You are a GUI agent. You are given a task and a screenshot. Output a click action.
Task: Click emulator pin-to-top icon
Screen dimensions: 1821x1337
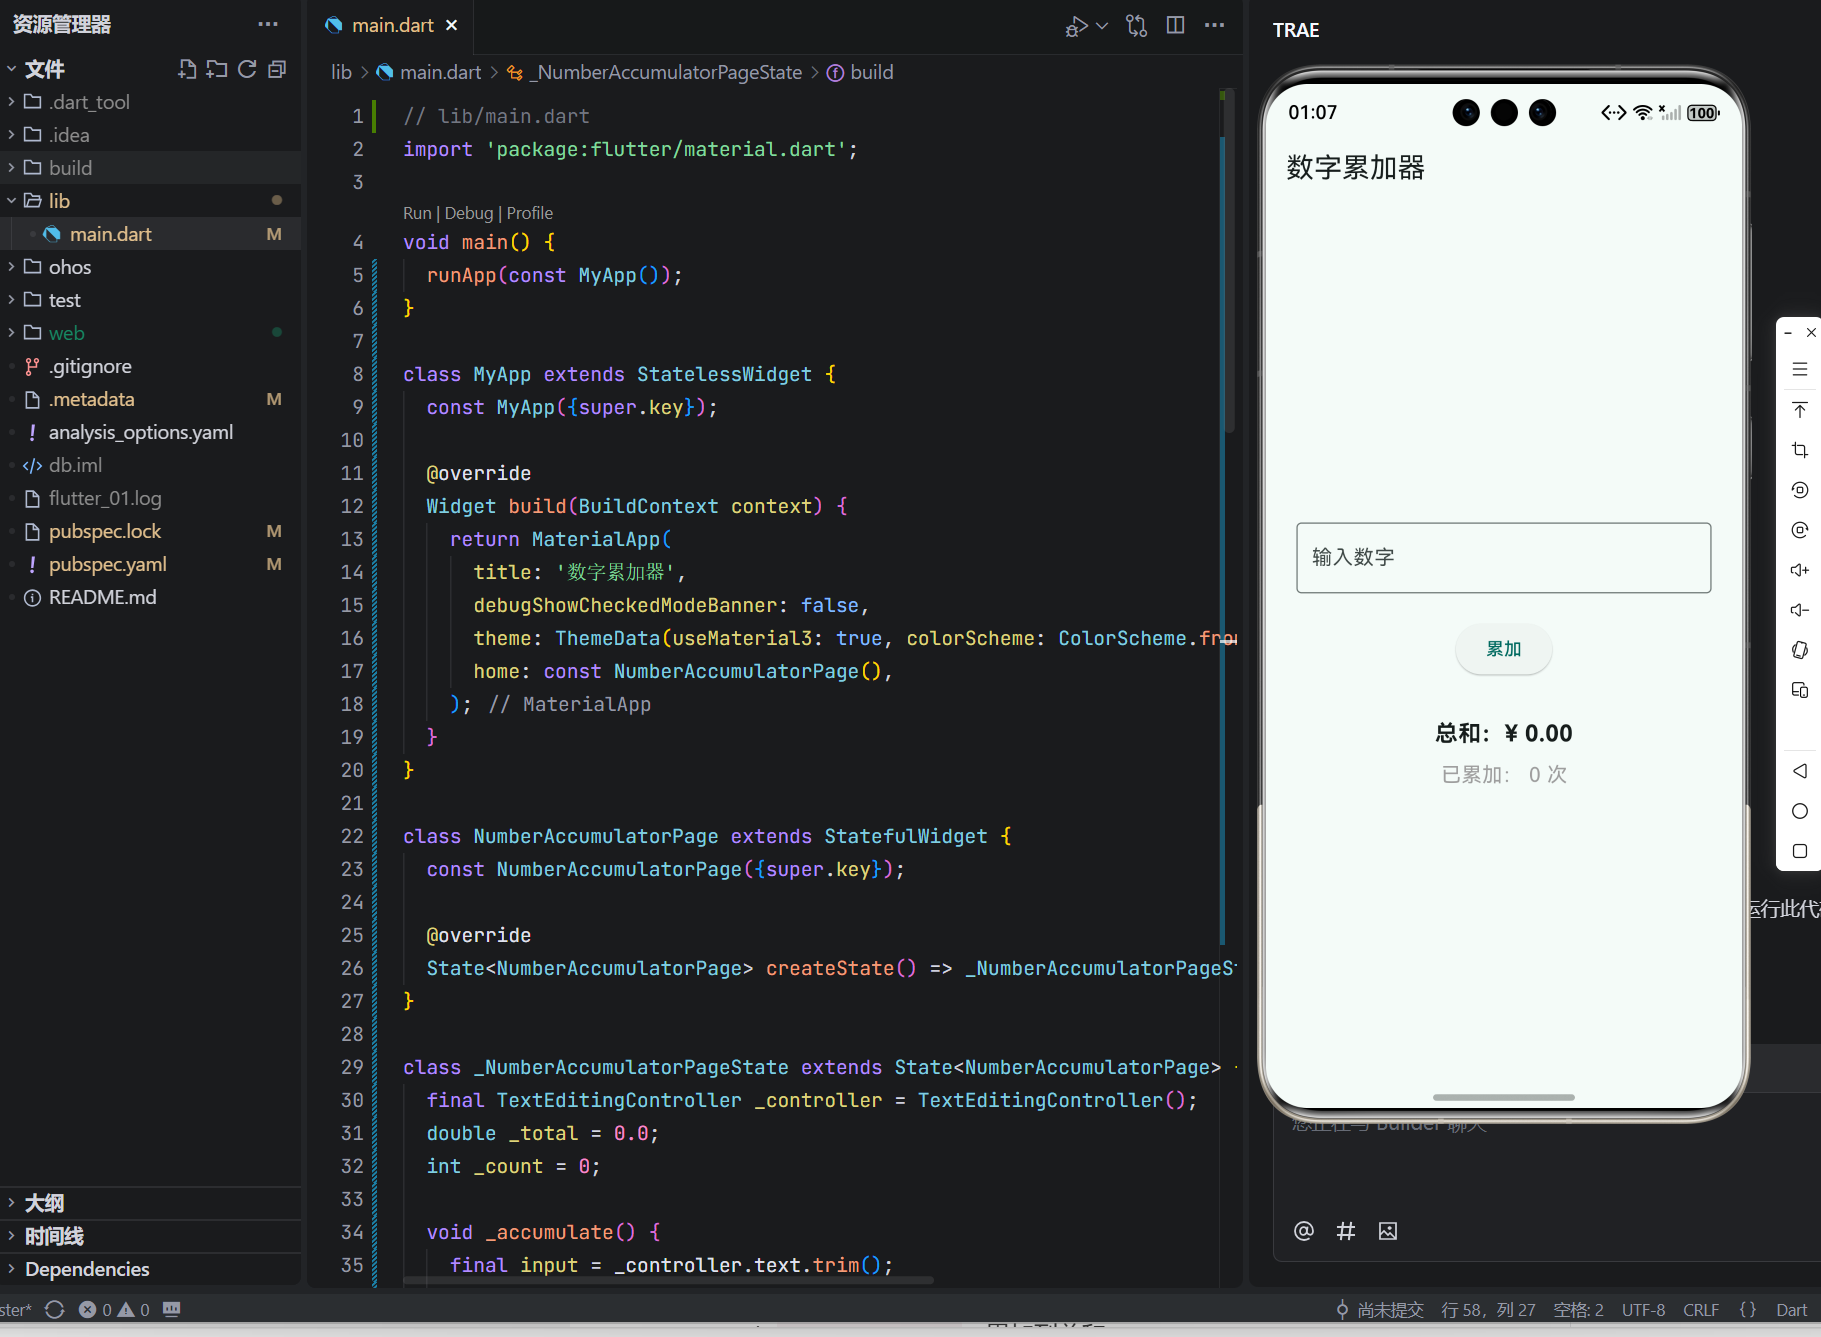pos(1800,410)
